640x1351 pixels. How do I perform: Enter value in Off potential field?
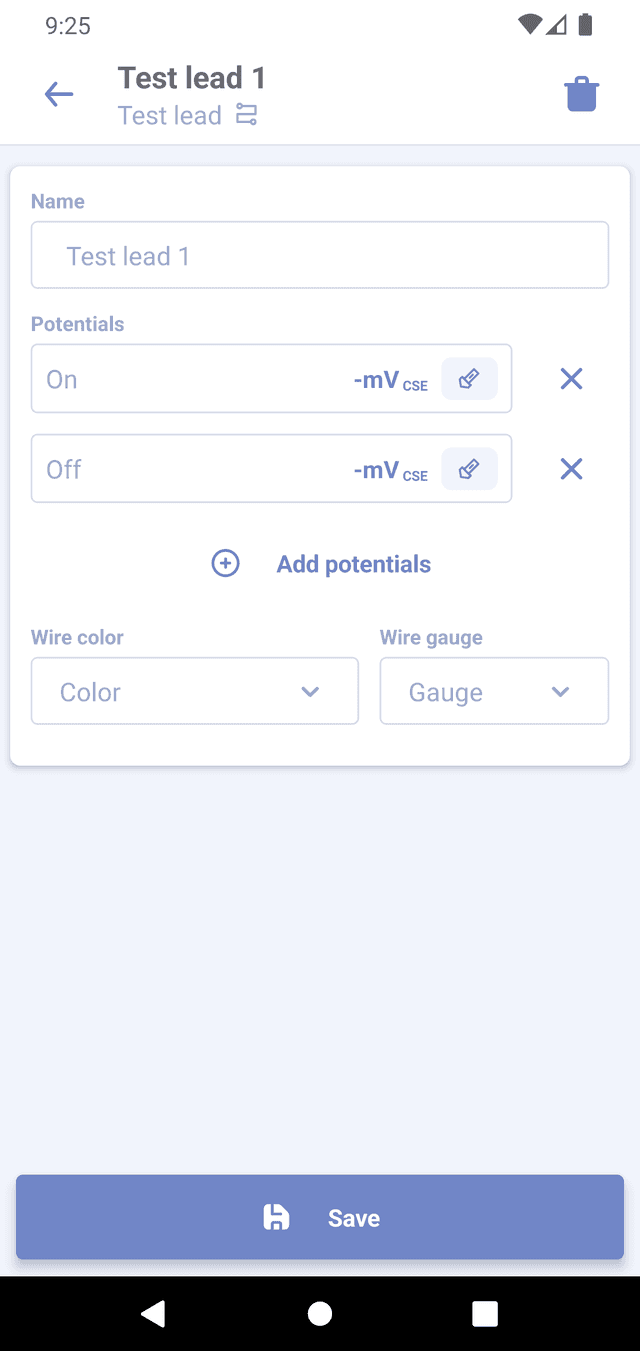tap(190, 469)
